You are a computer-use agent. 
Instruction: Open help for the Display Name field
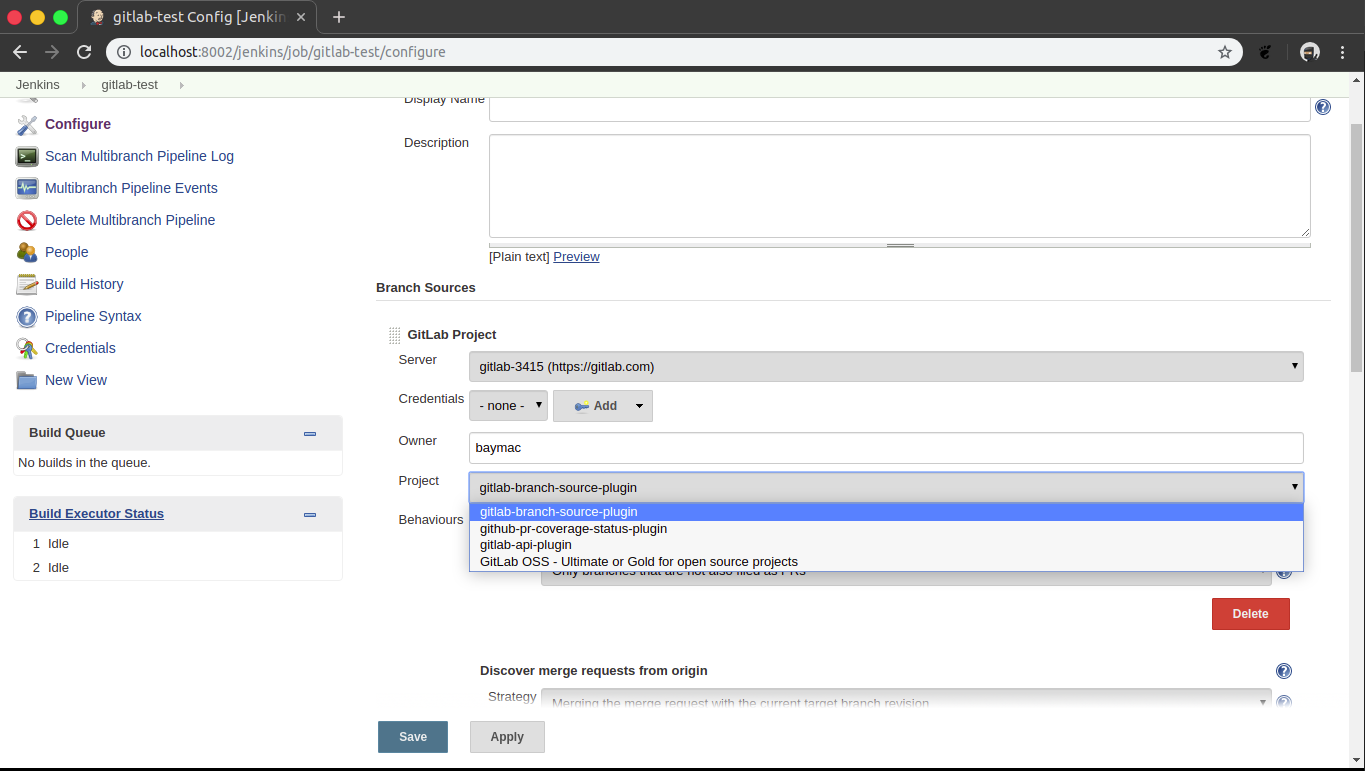pyautogui.click(x=1323, y=107)
